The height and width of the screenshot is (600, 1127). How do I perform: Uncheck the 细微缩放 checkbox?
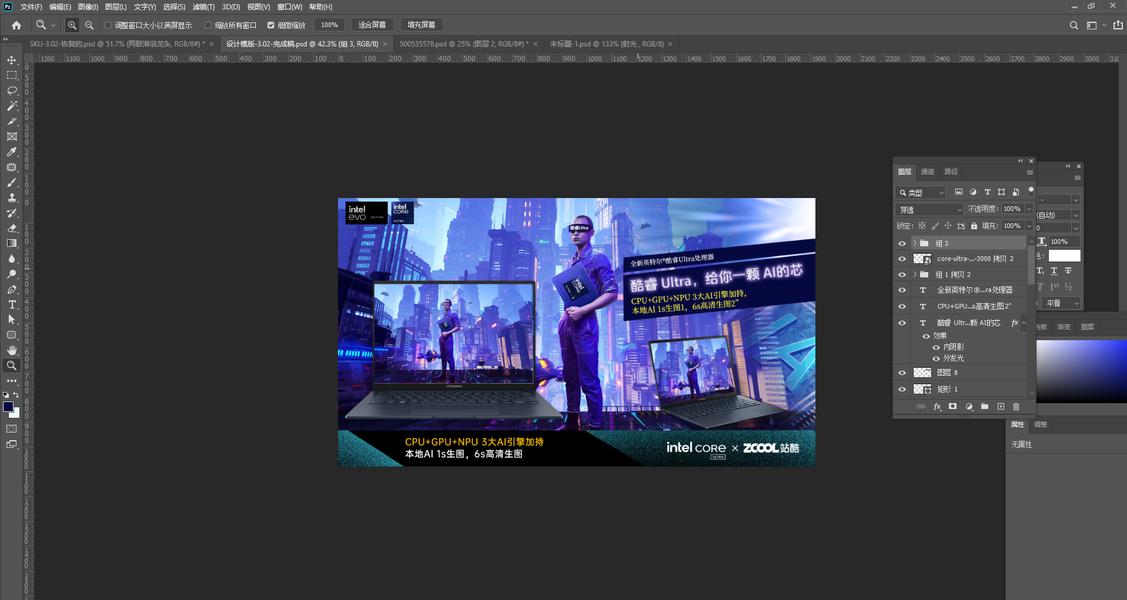pos(271,25)
